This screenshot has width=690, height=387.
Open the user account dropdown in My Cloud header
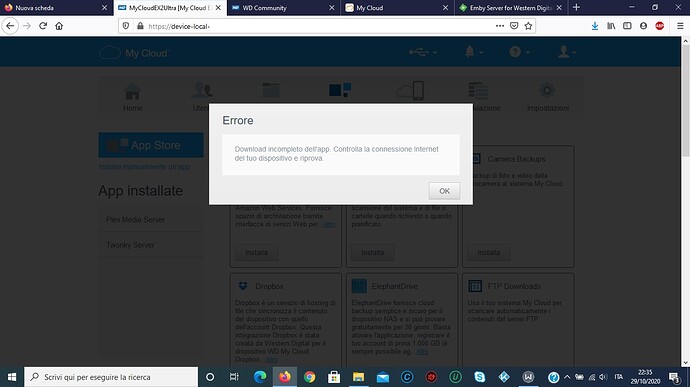click(x=567, y=52)
